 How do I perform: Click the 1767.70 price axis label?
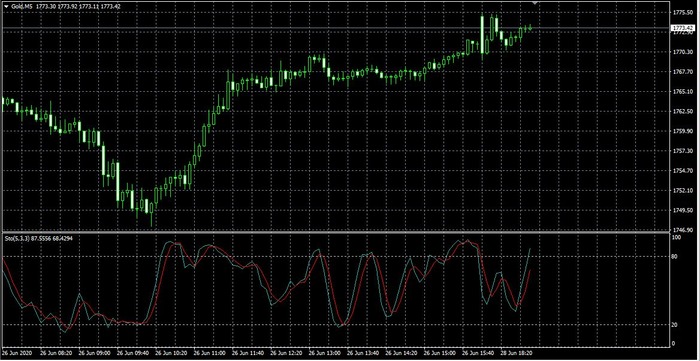click(x=683, y=72)
